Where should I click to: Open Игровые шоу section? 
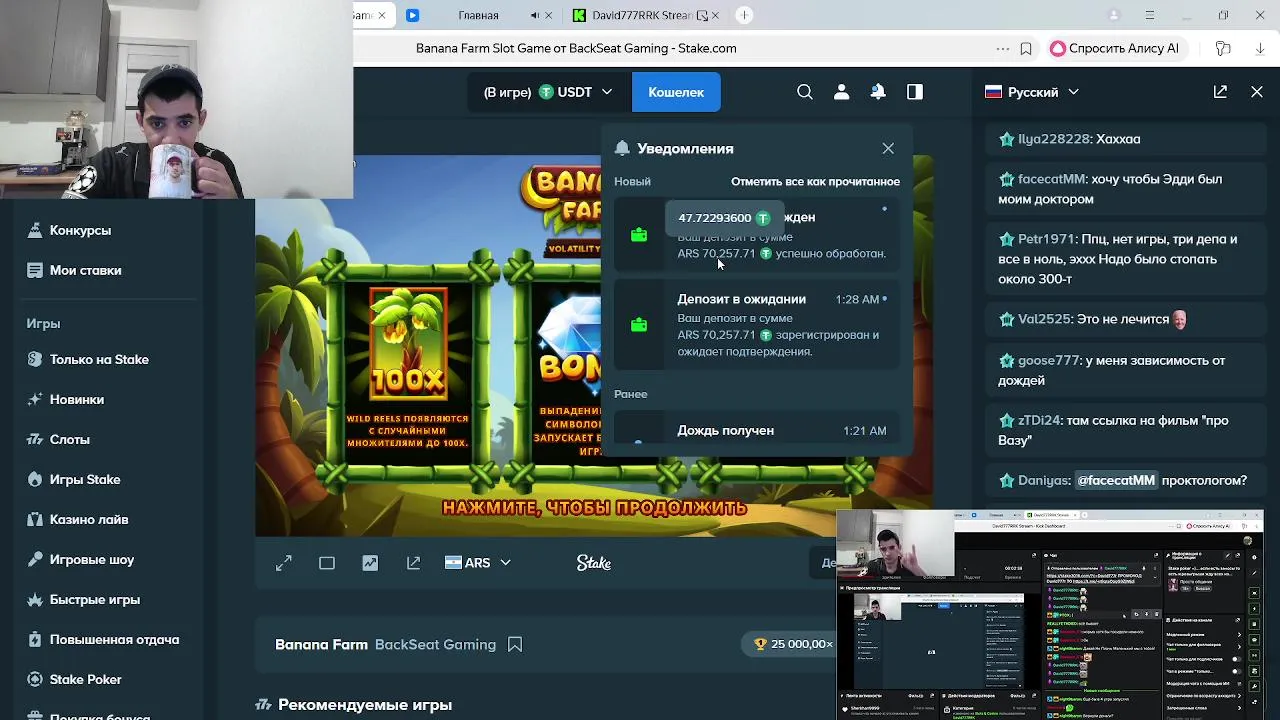point(92,559)
